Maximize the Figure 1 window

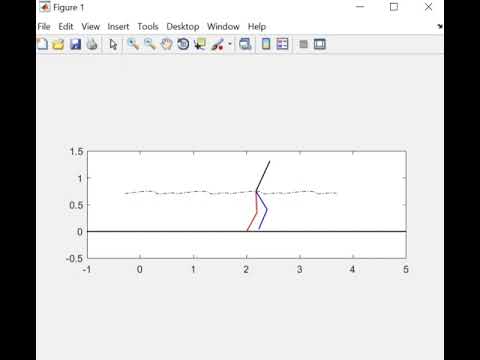coord(394,7)
